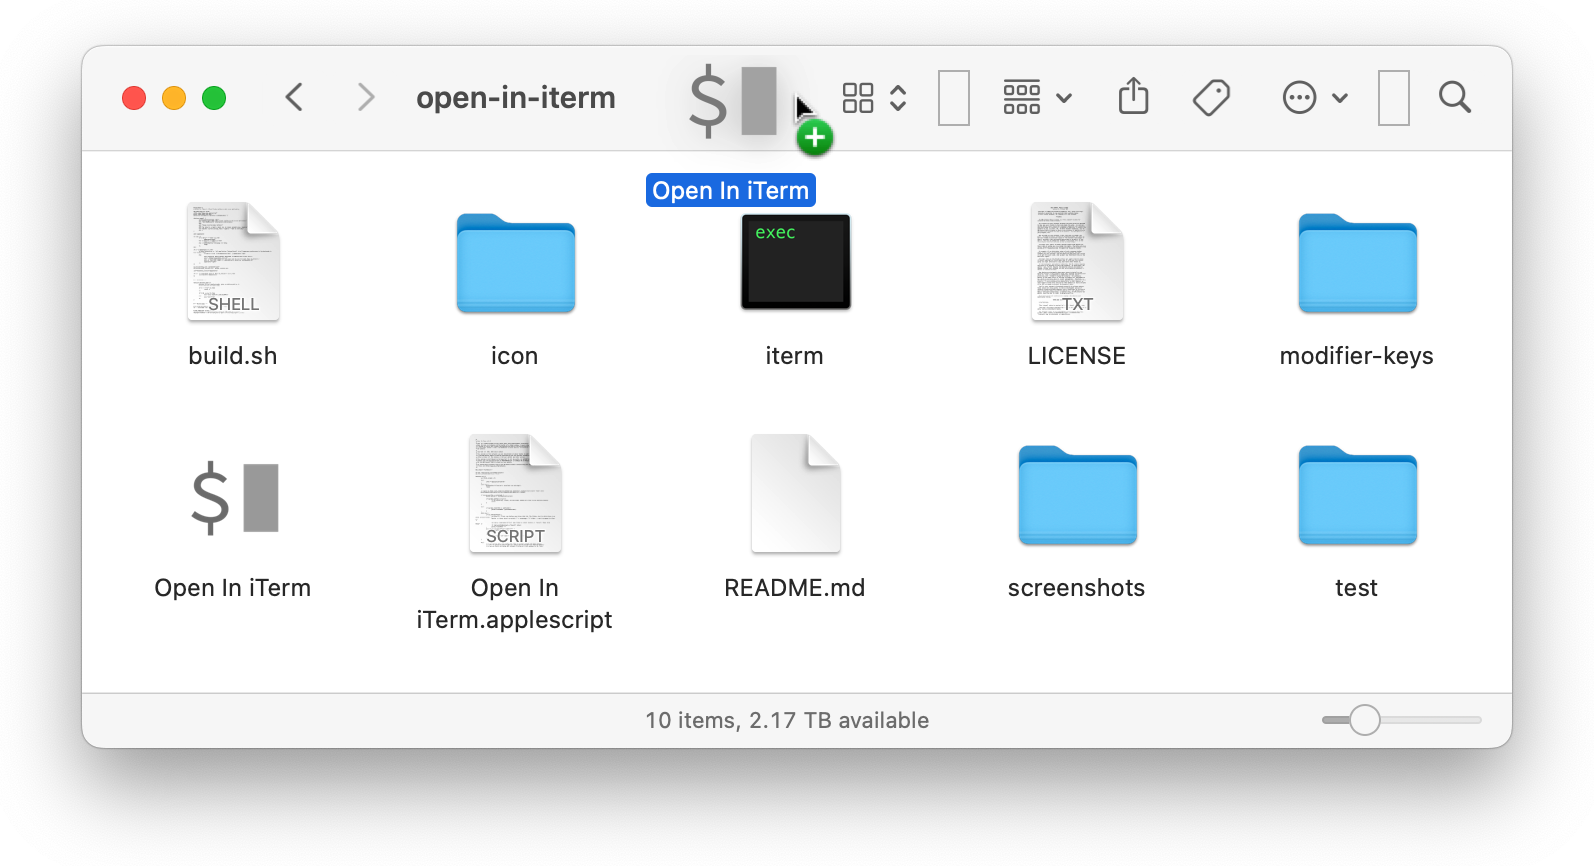Click the build.sh file name
Screen dimensions: 1594x866
click(x=233, y=356)
